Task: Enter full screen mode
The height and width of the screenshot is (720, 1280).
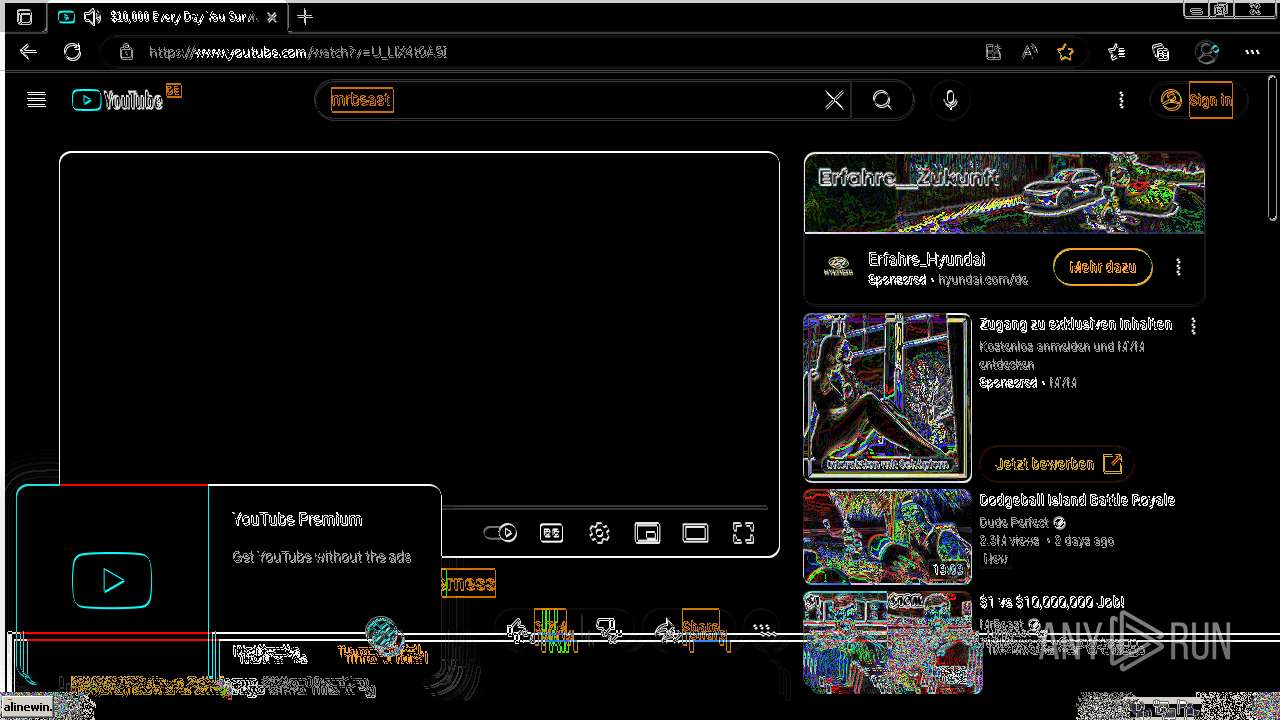Action: [x=743, y=533]
